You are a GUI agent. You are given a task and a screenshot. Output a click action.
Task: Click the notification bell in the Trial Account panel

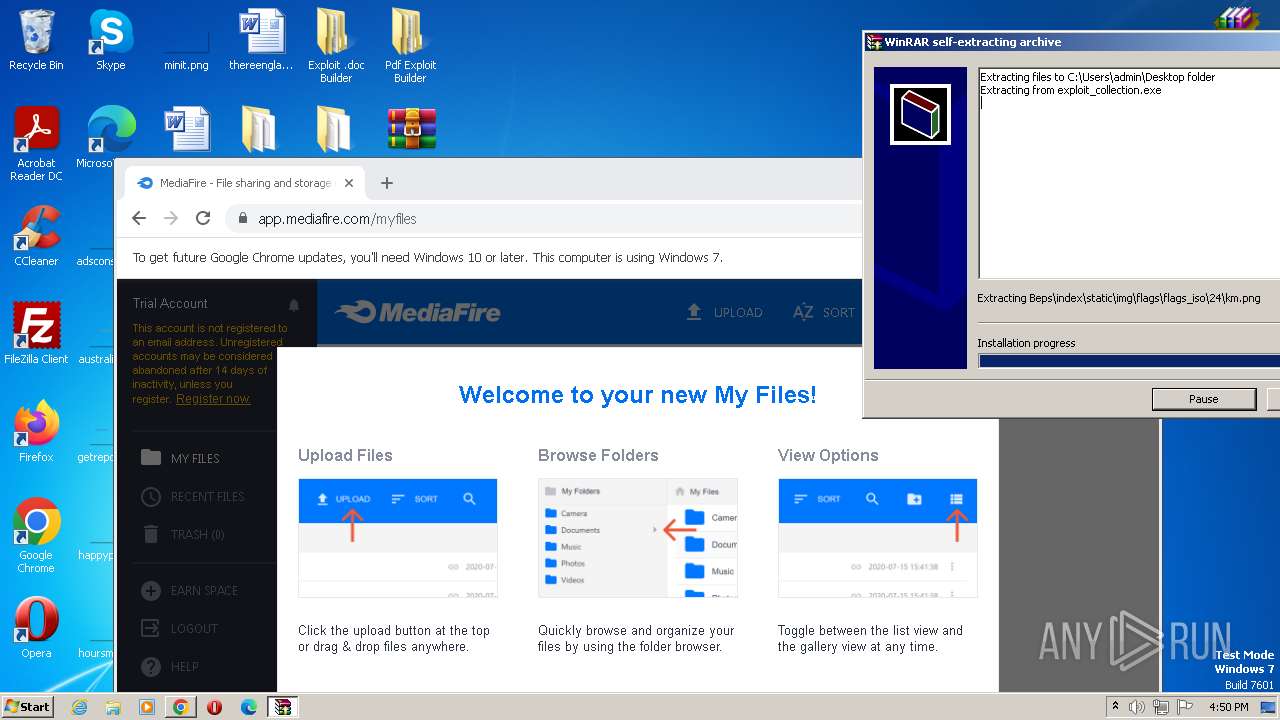294,304
